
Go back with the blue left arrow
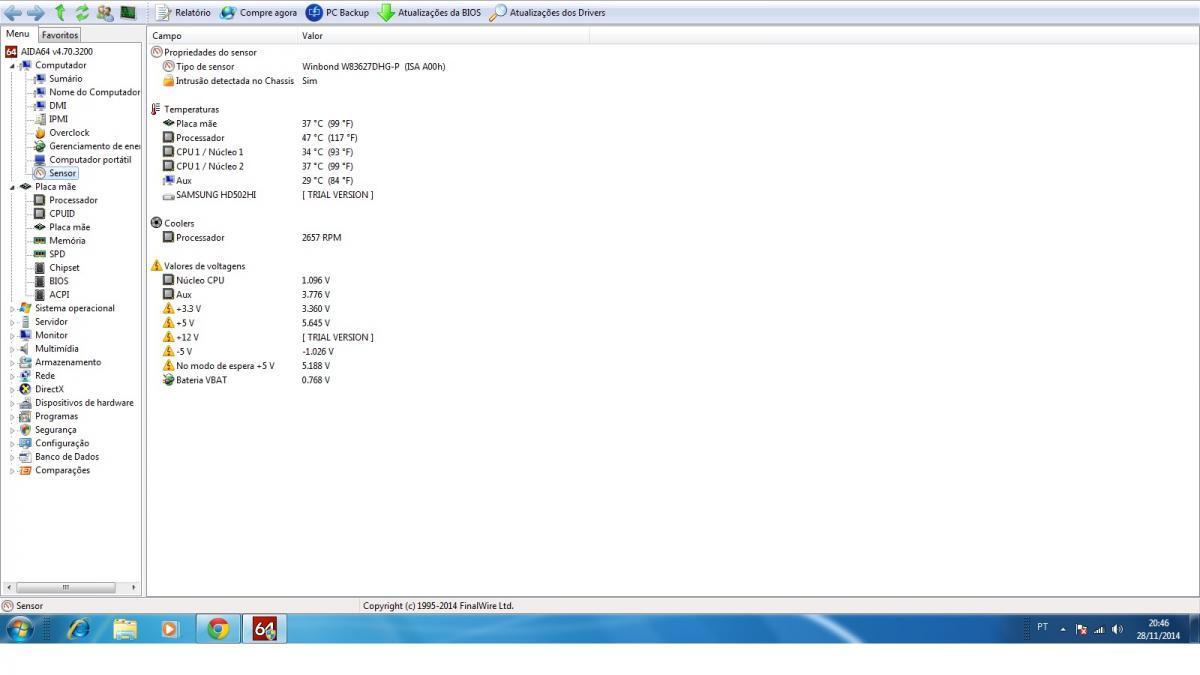click(14, 13)
